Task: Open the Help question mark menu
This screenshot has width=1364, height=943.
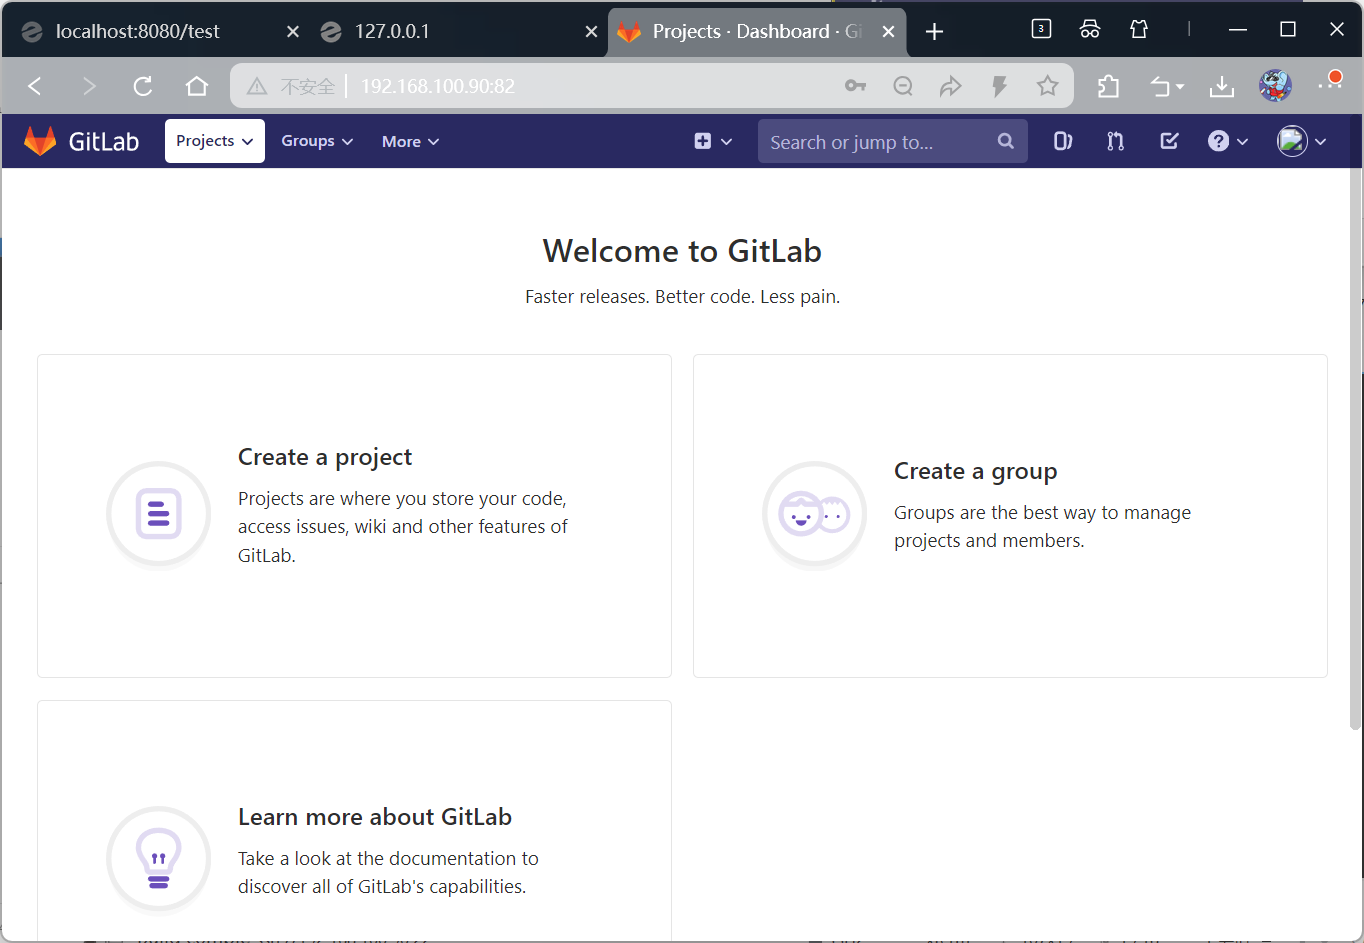Action: pyautogui.click(x=1218, y=141)
